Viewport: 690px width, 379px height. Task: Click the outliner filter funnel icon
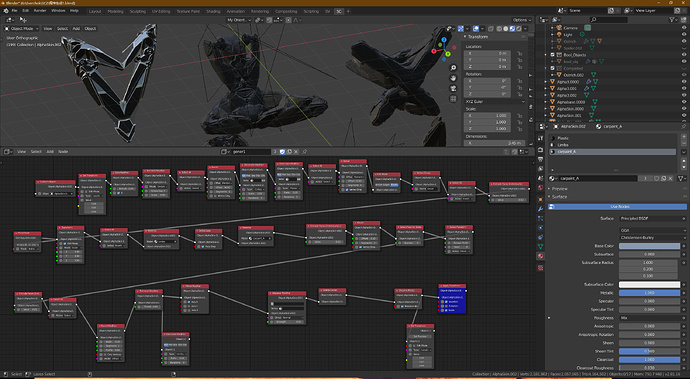(672, 20)
